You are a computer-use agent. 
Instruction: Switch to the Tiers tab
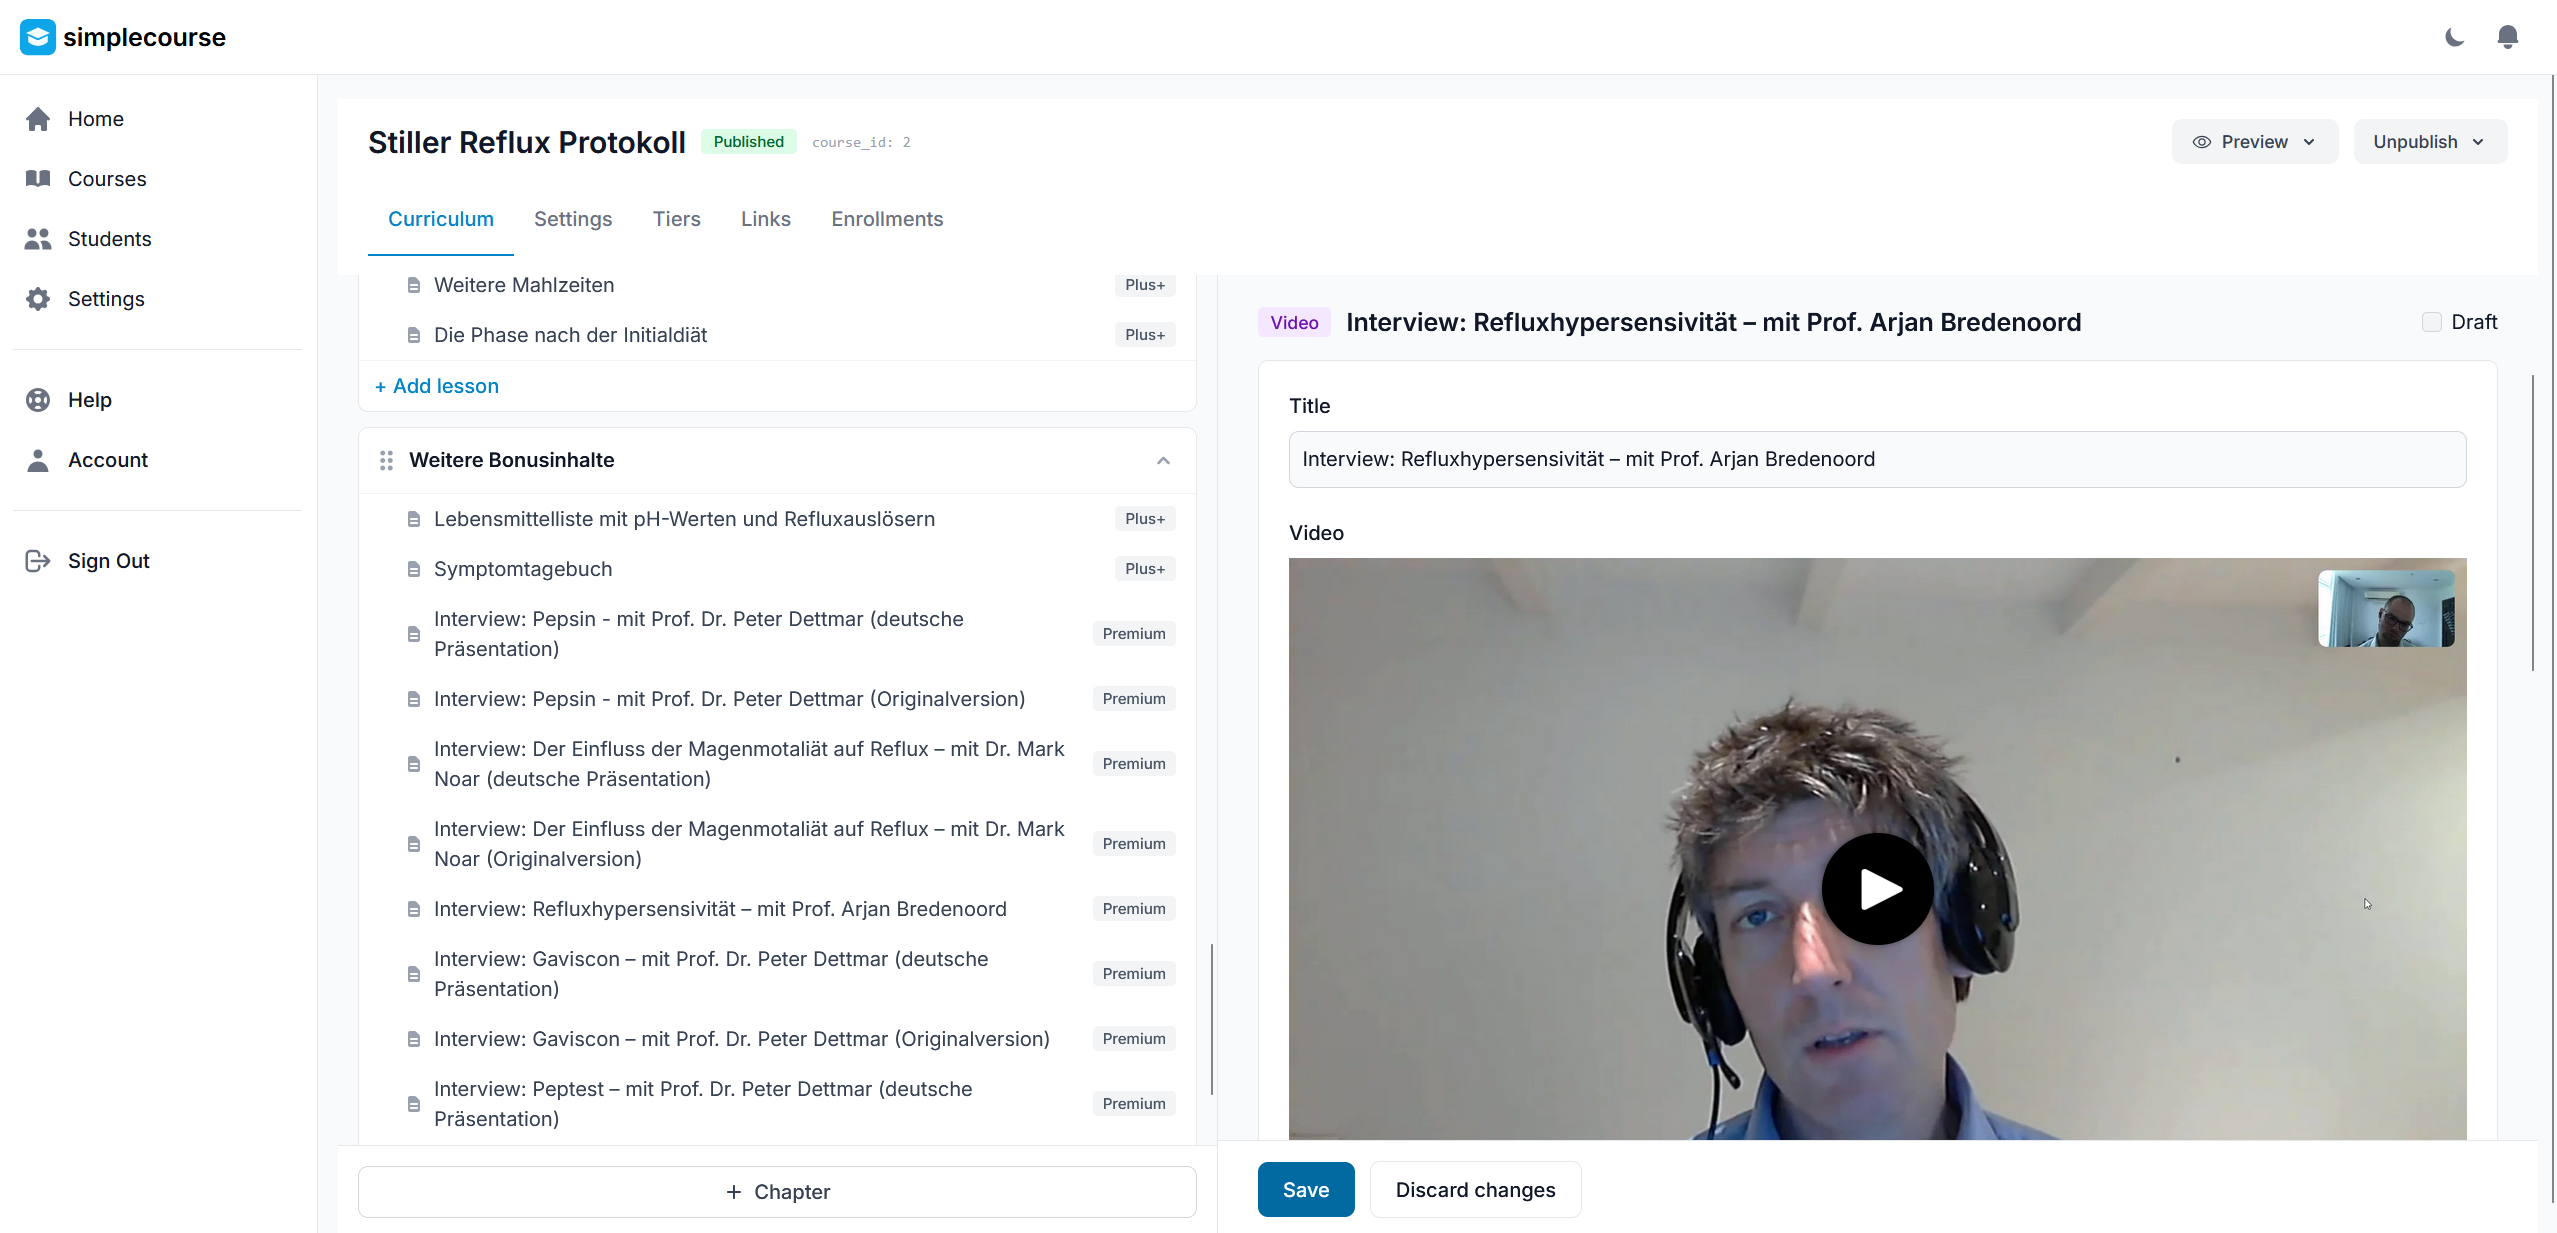coord(676,219)
